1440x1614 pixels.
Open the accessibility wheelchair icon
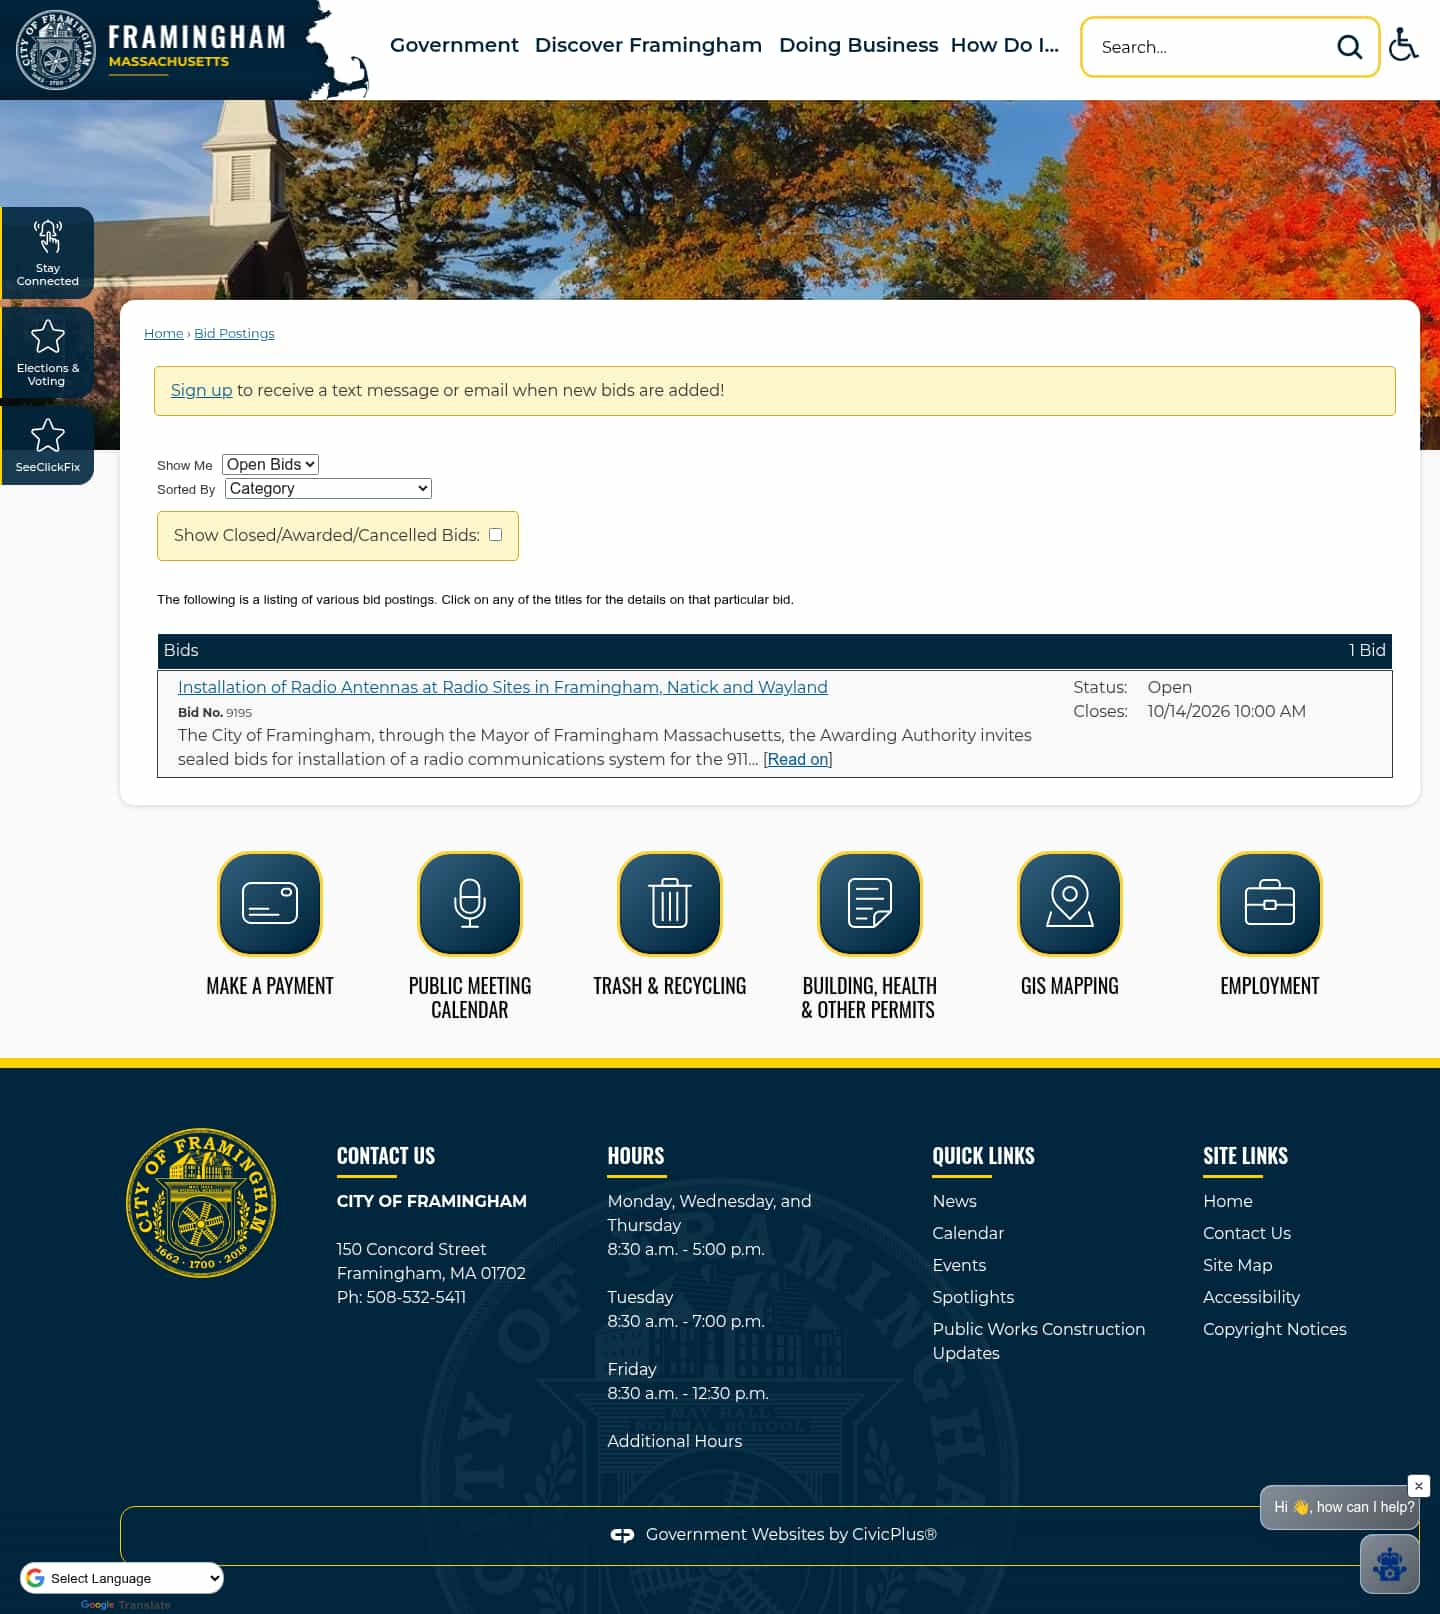pos(1404,45)
